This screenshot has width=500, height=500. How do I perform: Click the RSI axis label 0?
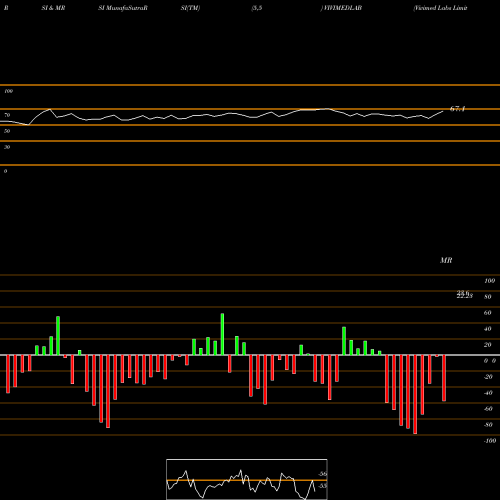pyautogui.click(x=5, y=171)
